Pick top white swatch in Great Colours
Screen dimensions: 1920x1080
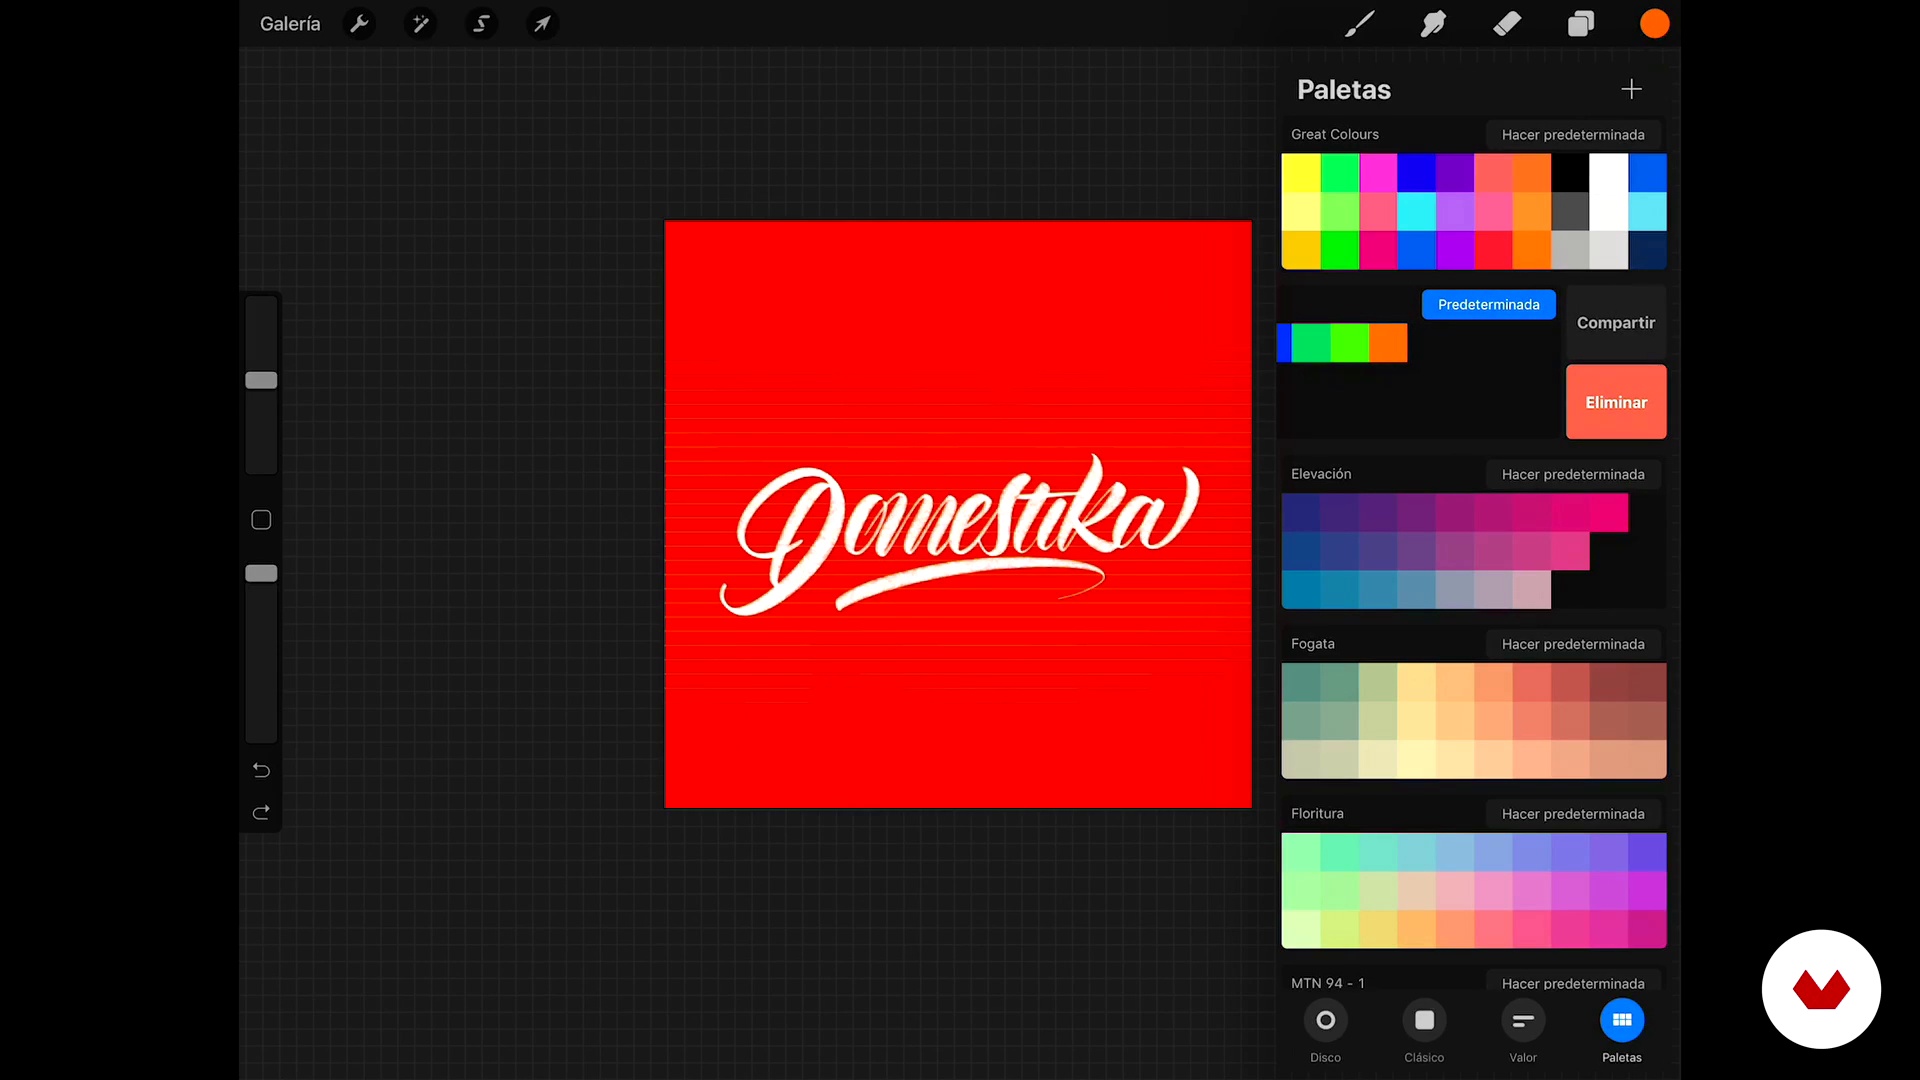click(1609, 173)
